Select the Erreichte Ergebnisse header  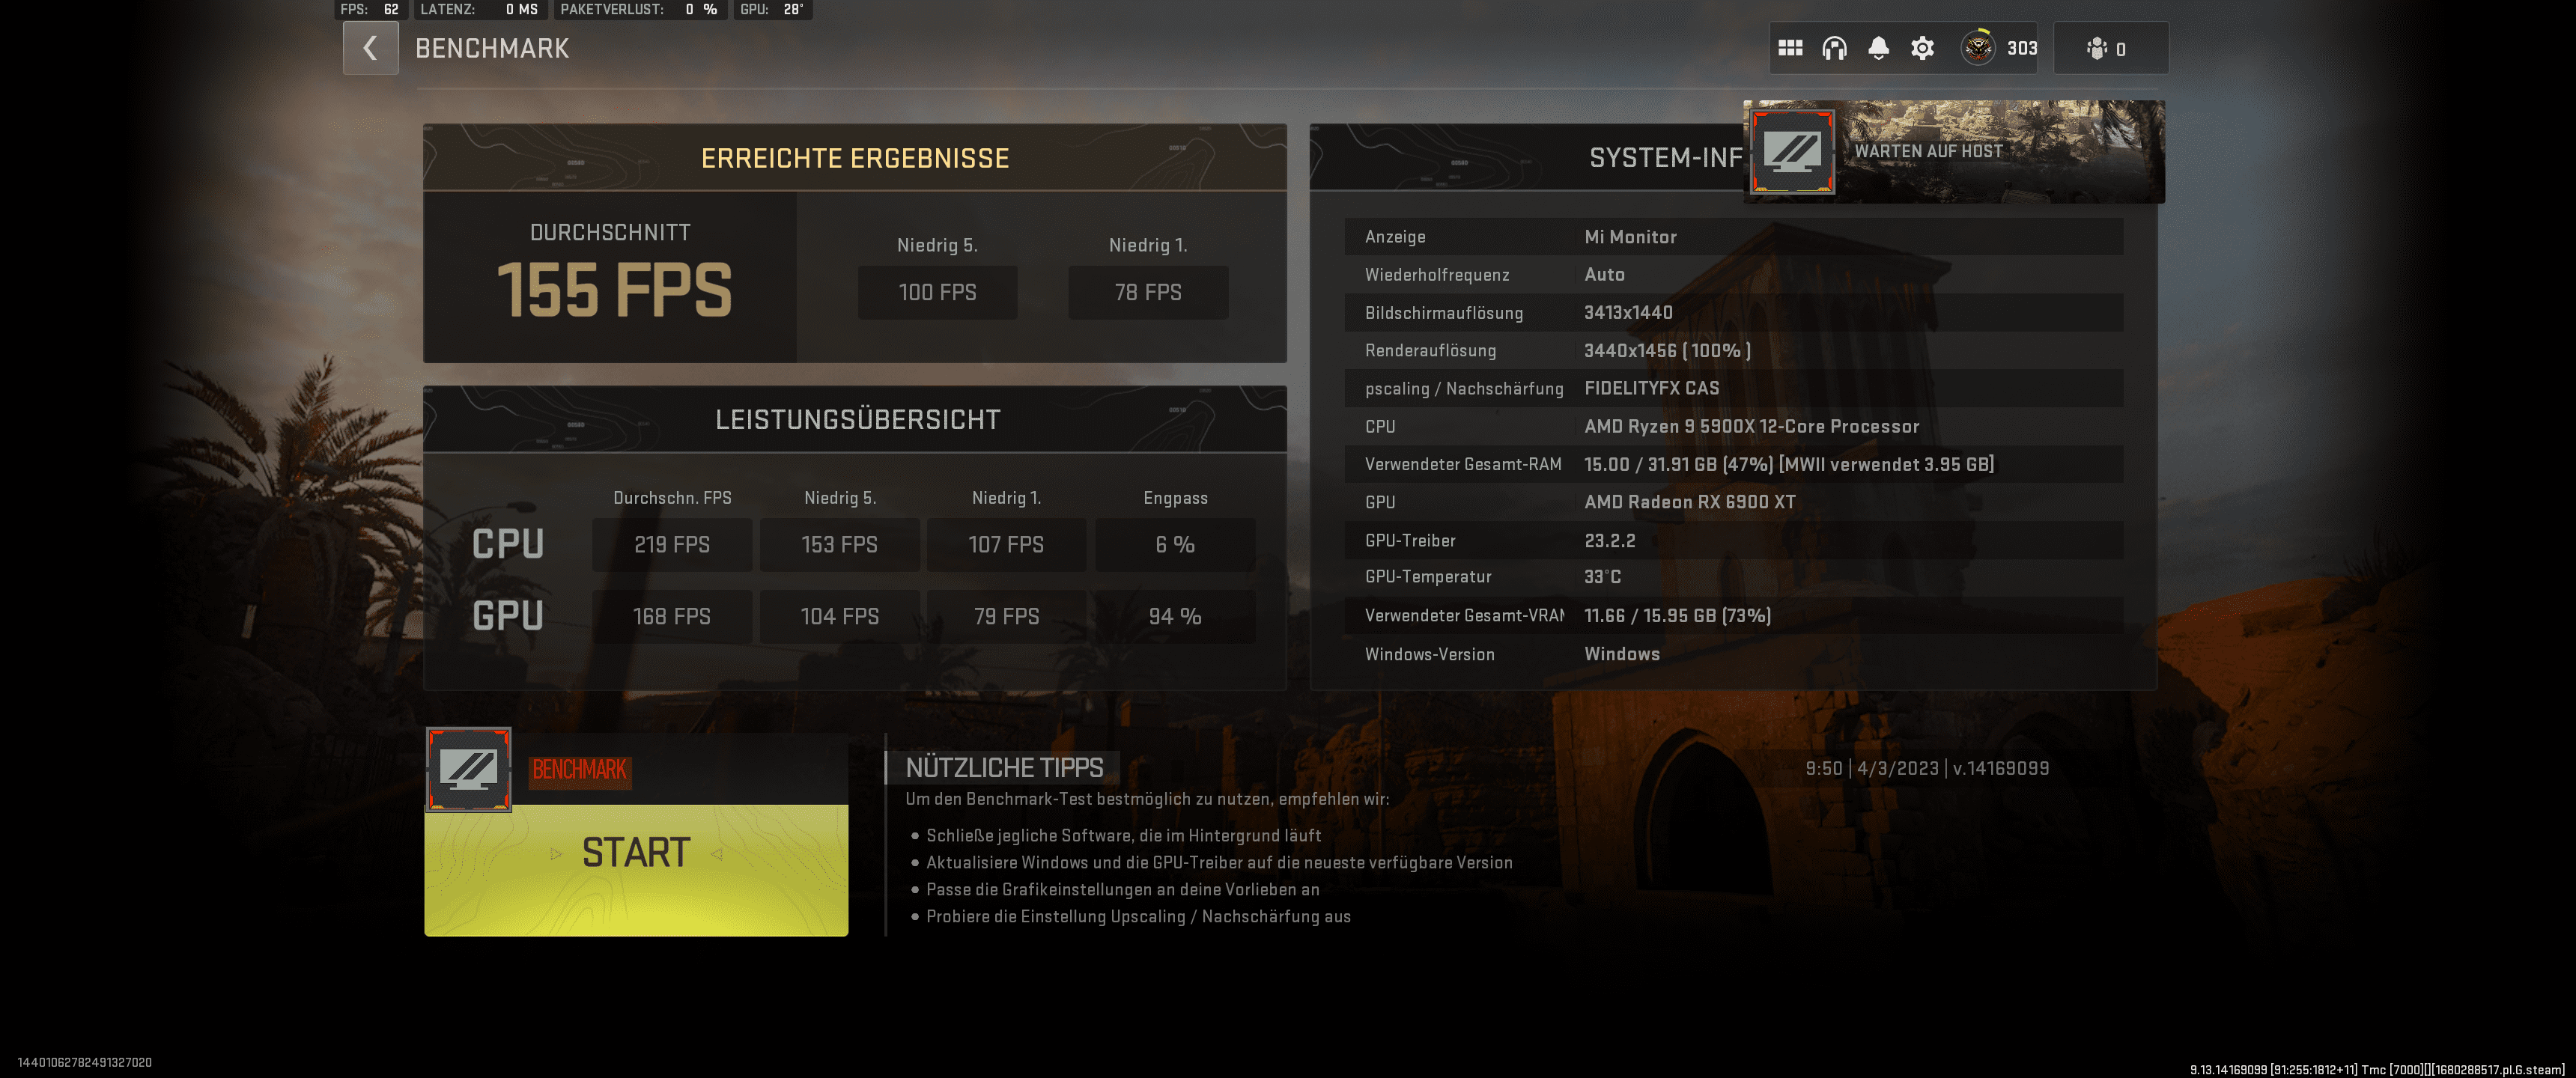click(854, 158)
